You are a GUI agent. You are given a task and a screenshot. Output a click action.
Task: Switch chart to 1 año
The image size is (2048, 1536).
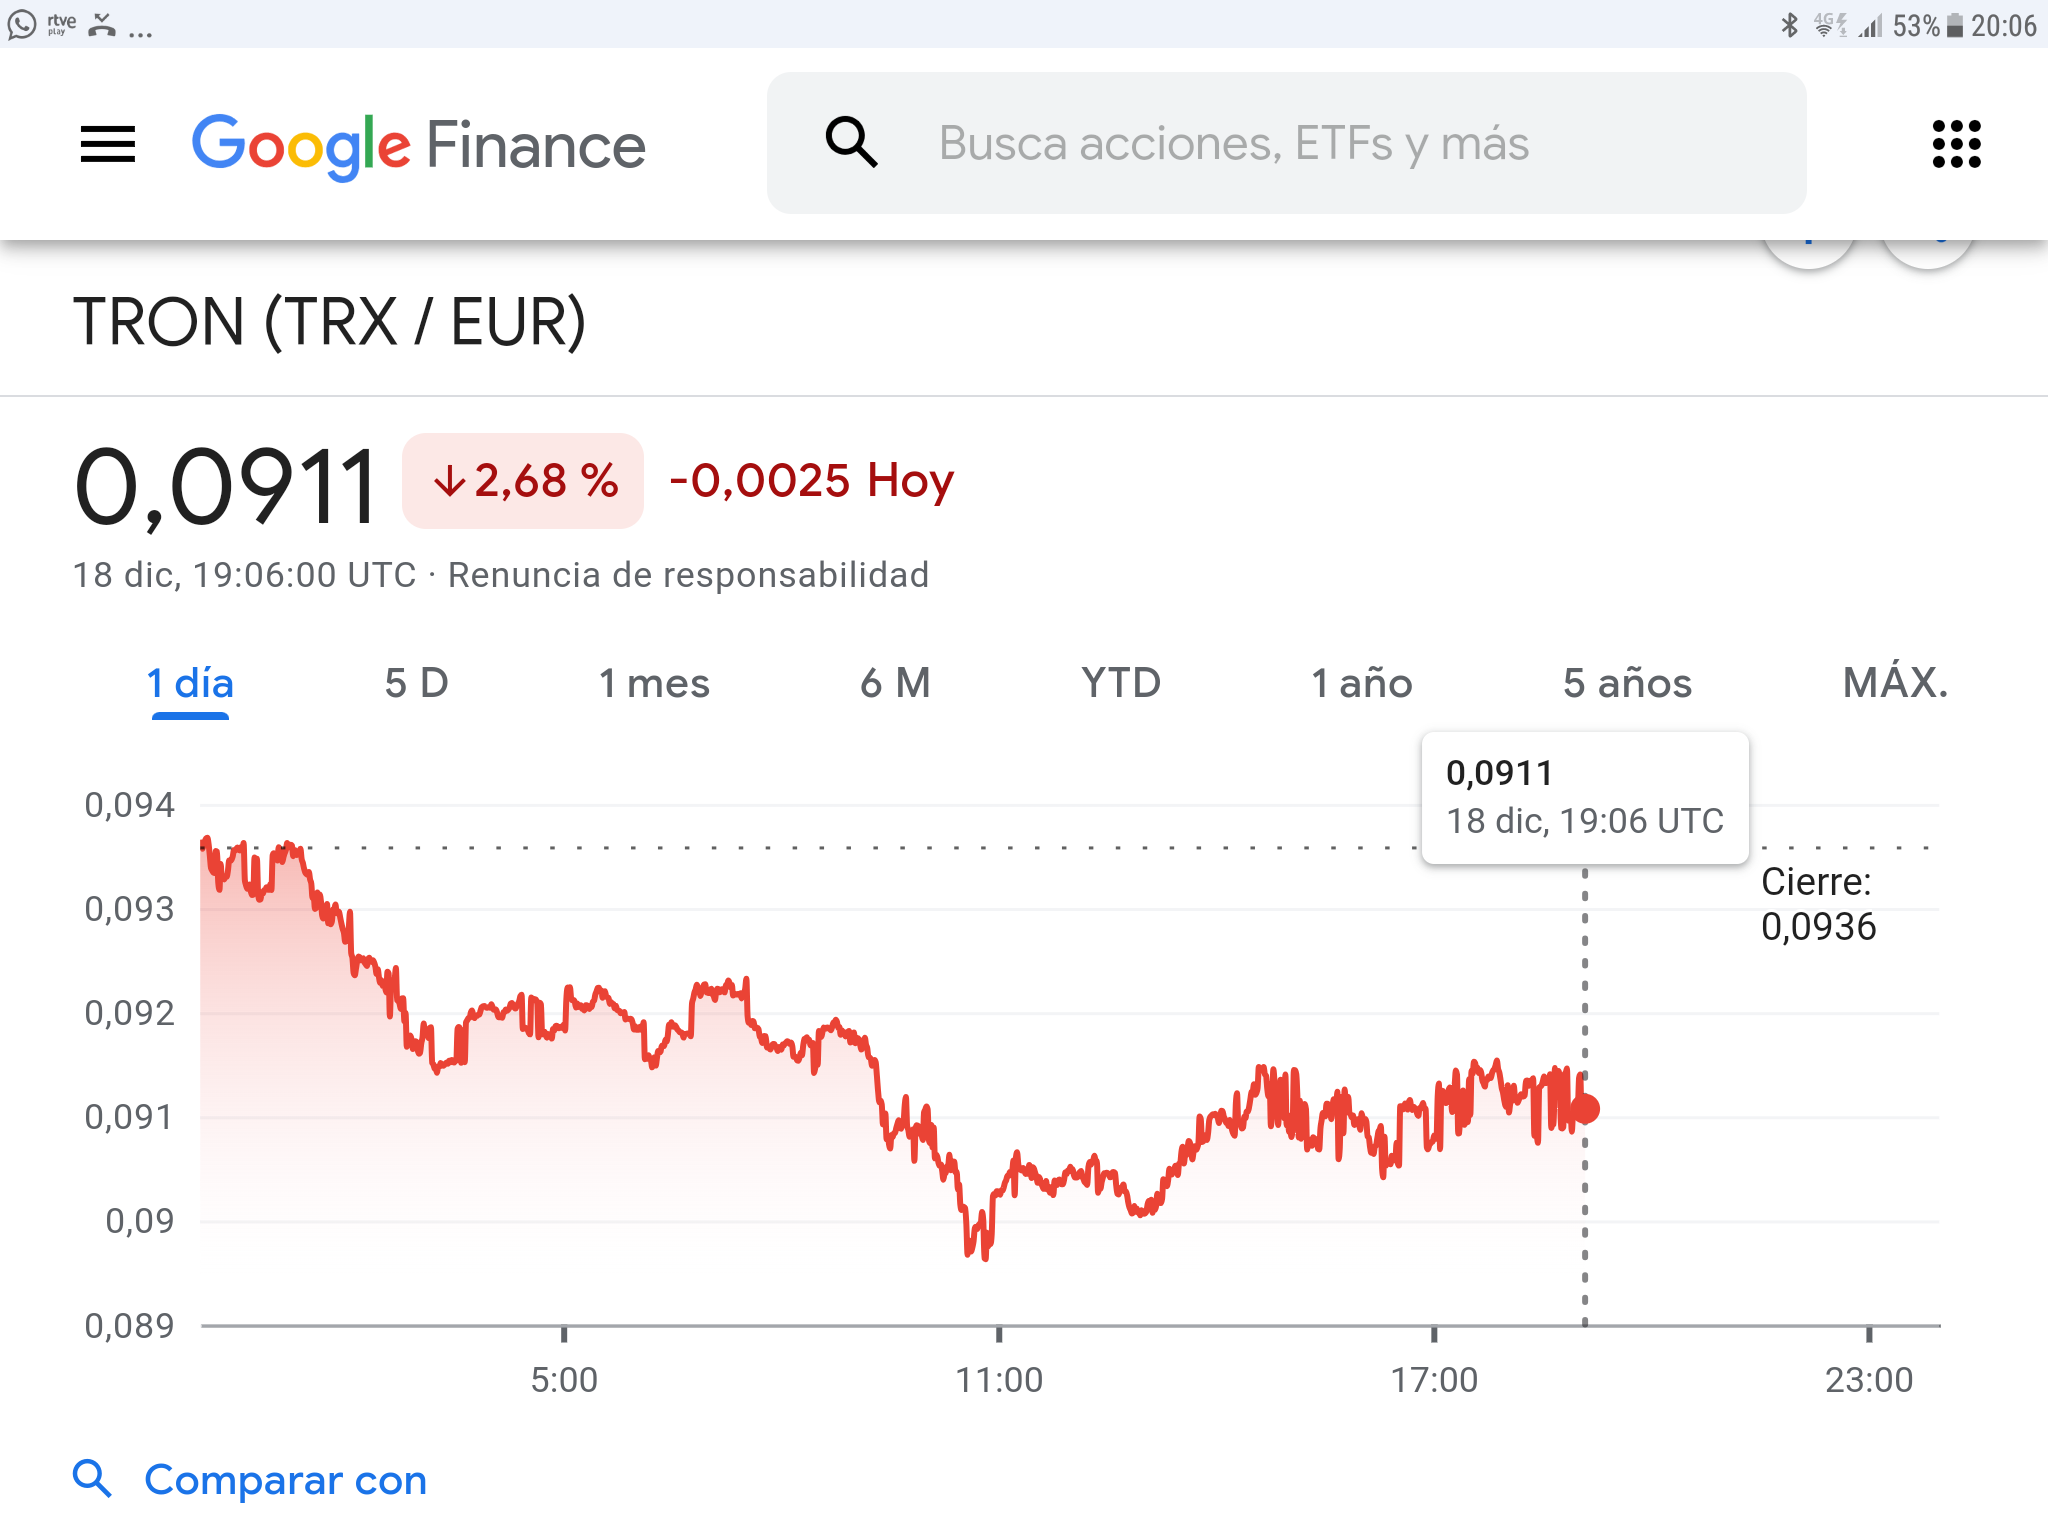pyautogui.click(x=1361, y=684)
